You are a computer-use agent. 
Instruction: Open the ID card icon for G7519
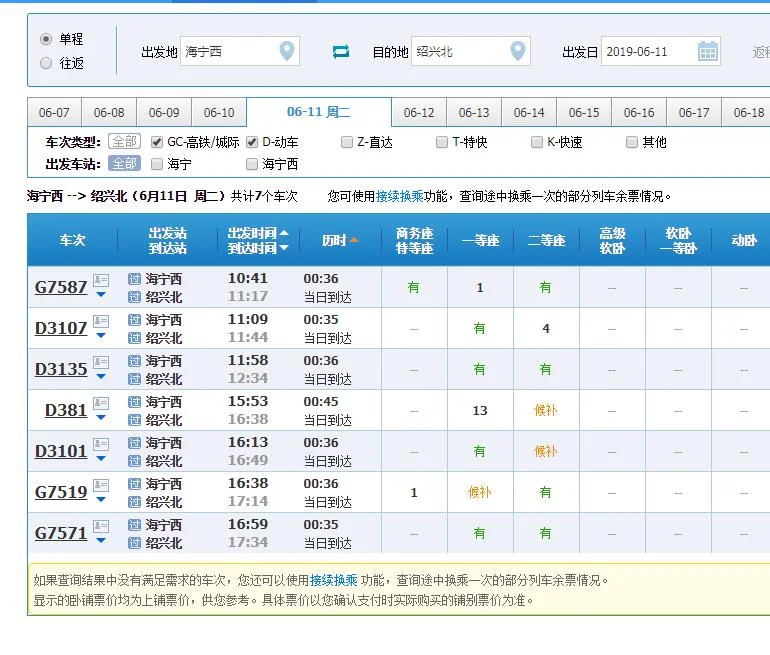[101, 486]
